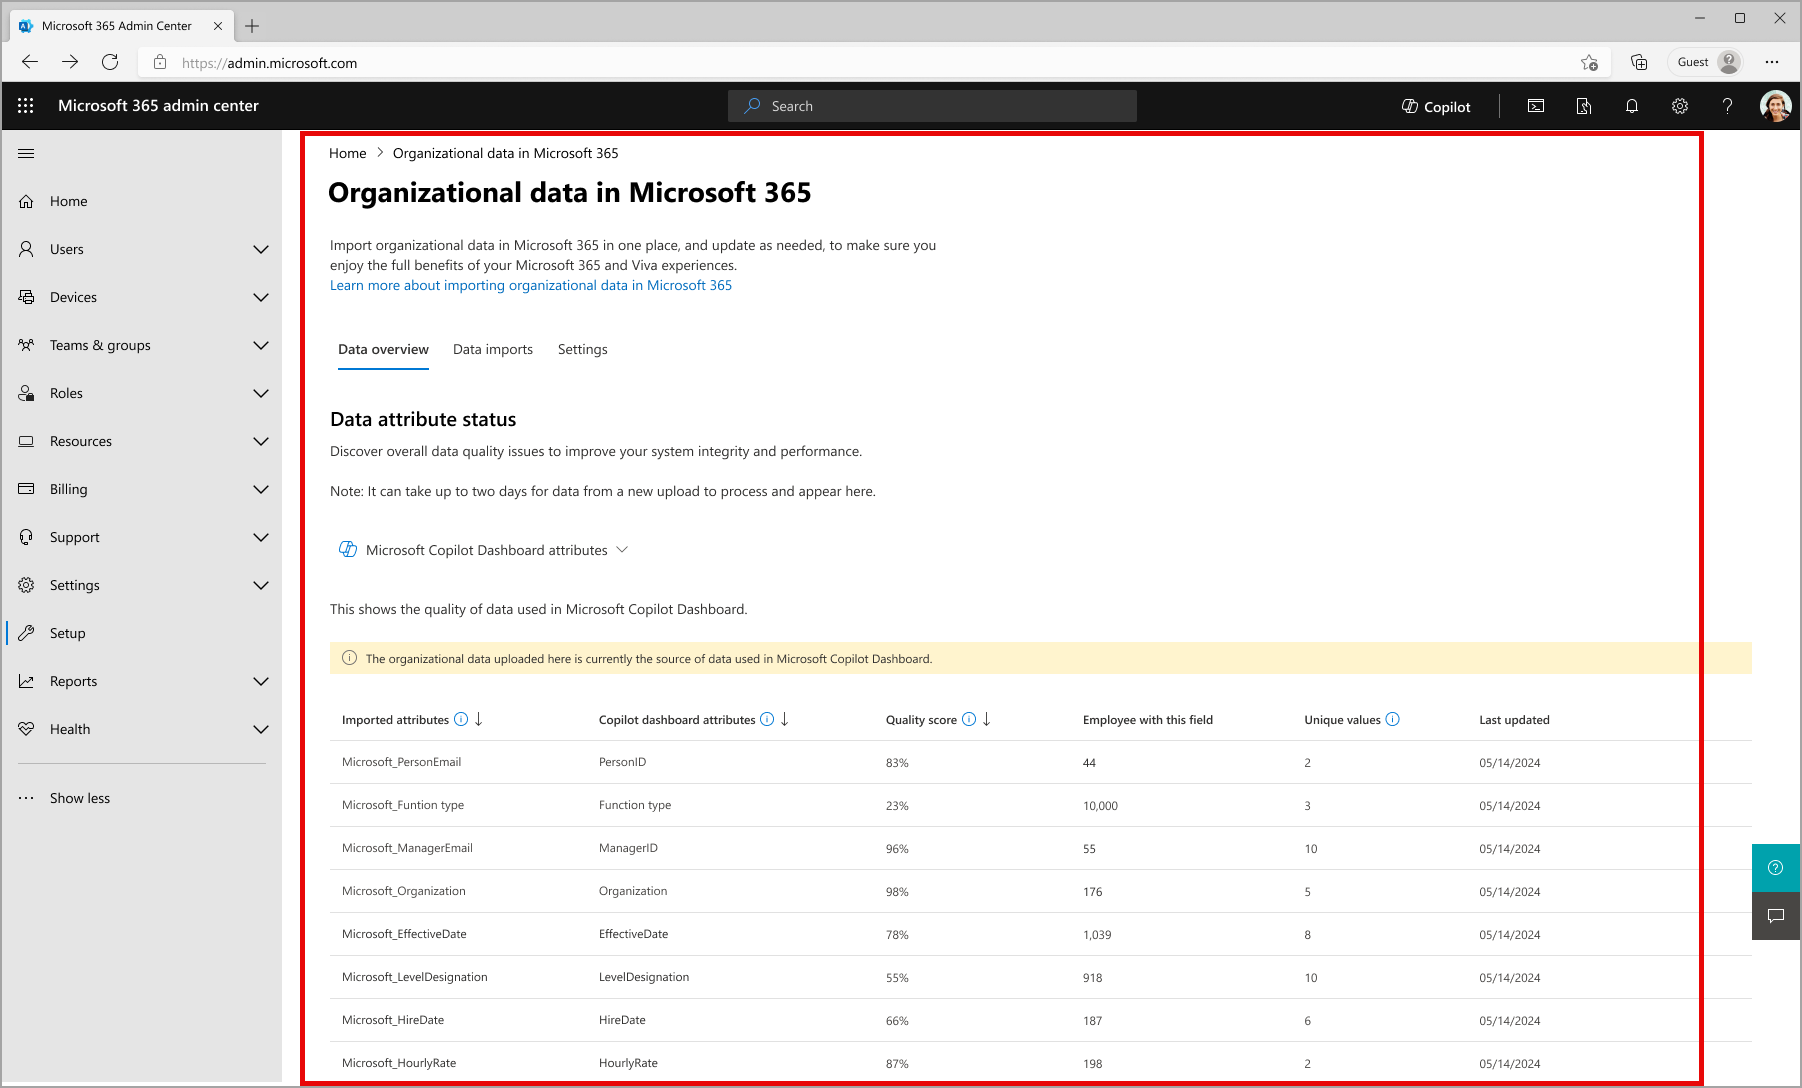
Task: Refresh the browser page
Action: [110, 62]
